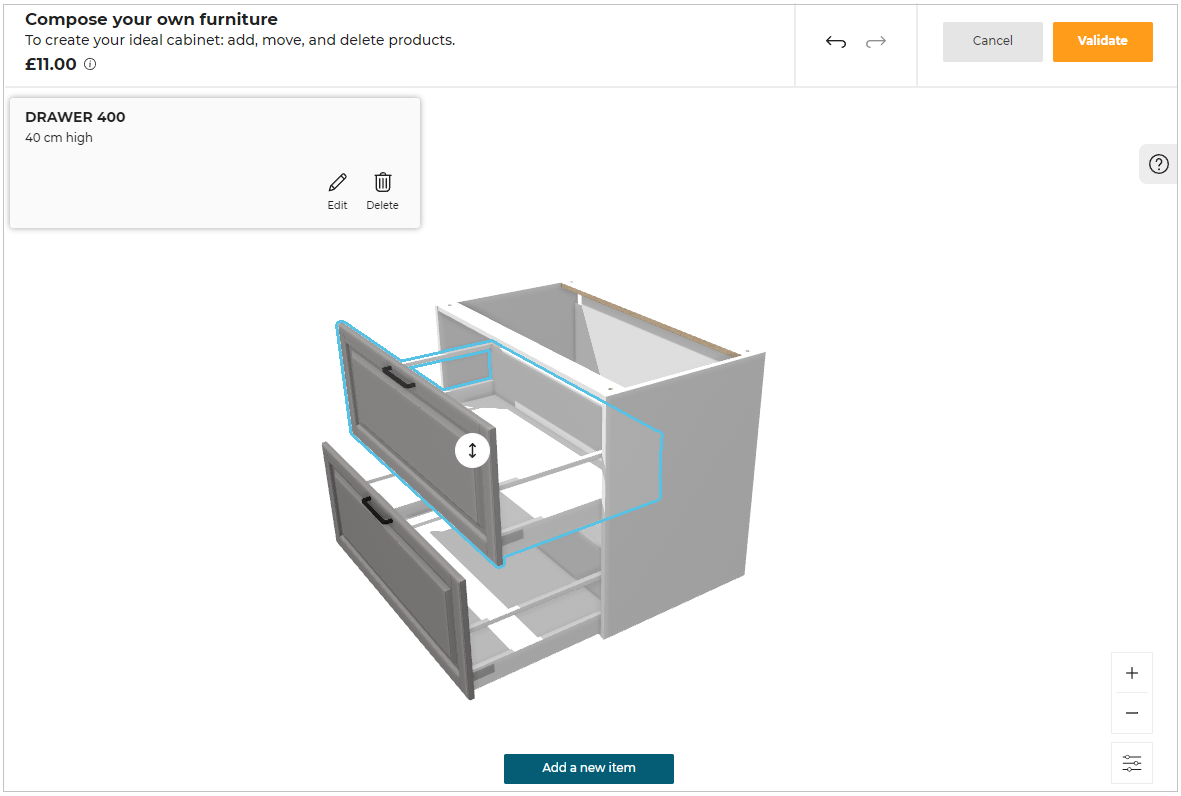Zoom in on the 3D view

point(1132,673)
